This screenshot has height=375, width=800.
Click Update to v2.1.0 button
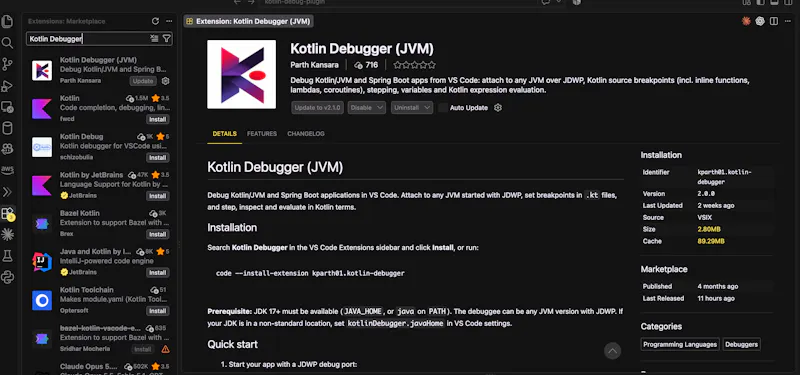pyautogui.click(x=317, y=108)
